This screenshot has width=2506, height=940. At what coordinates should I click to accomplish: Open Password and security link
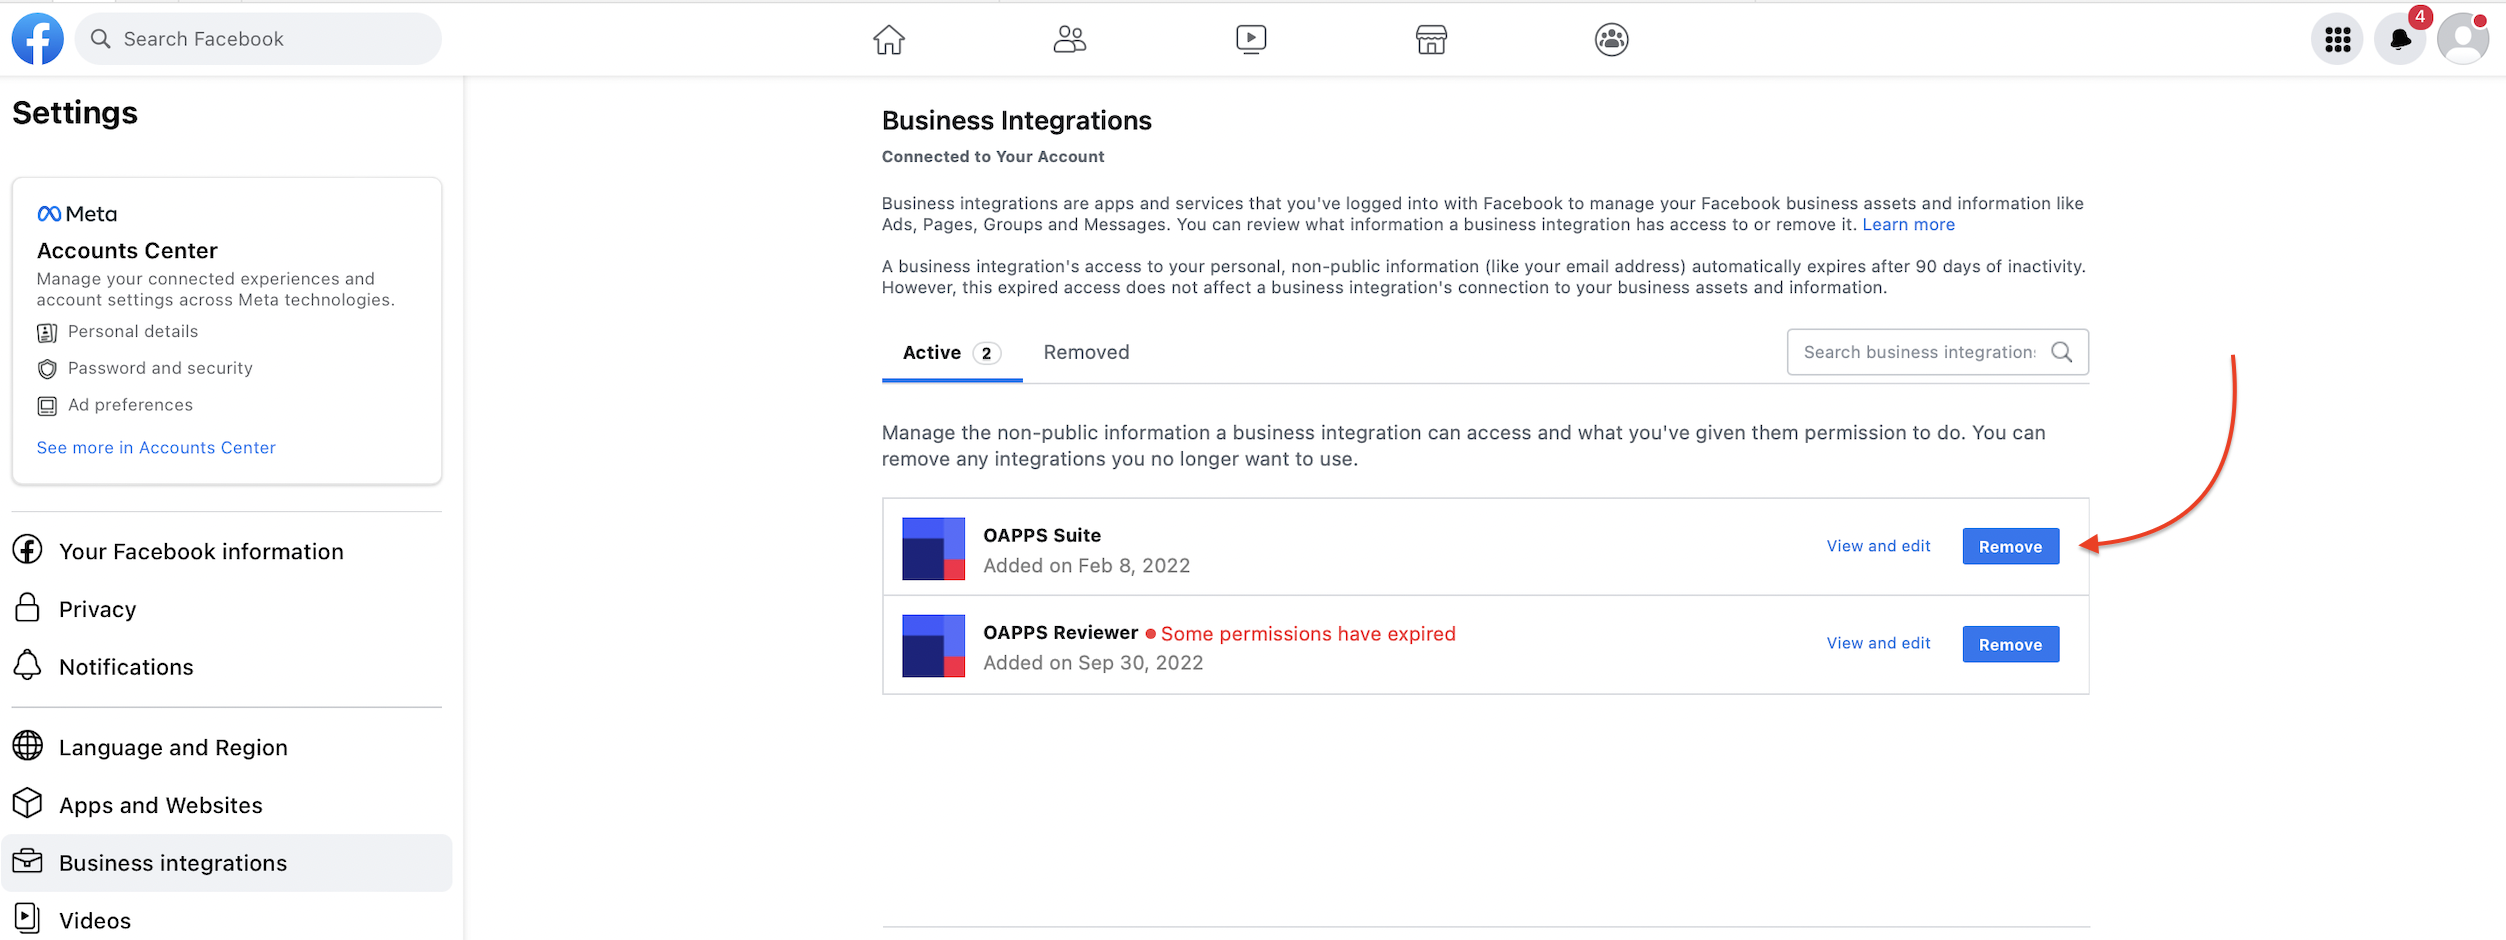pyautogui.click(x=160, y=369)
